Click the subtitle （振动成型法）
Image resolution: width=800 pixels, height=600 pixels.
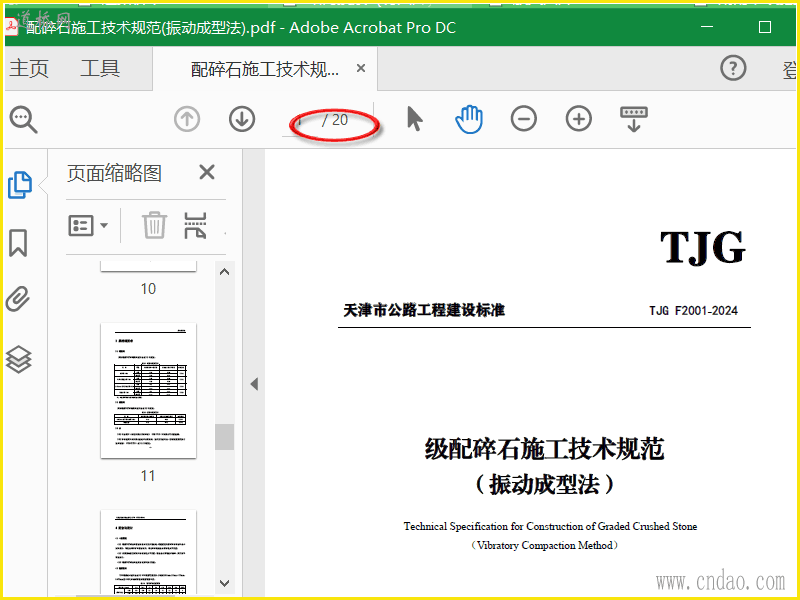click(x=544, y=484)
